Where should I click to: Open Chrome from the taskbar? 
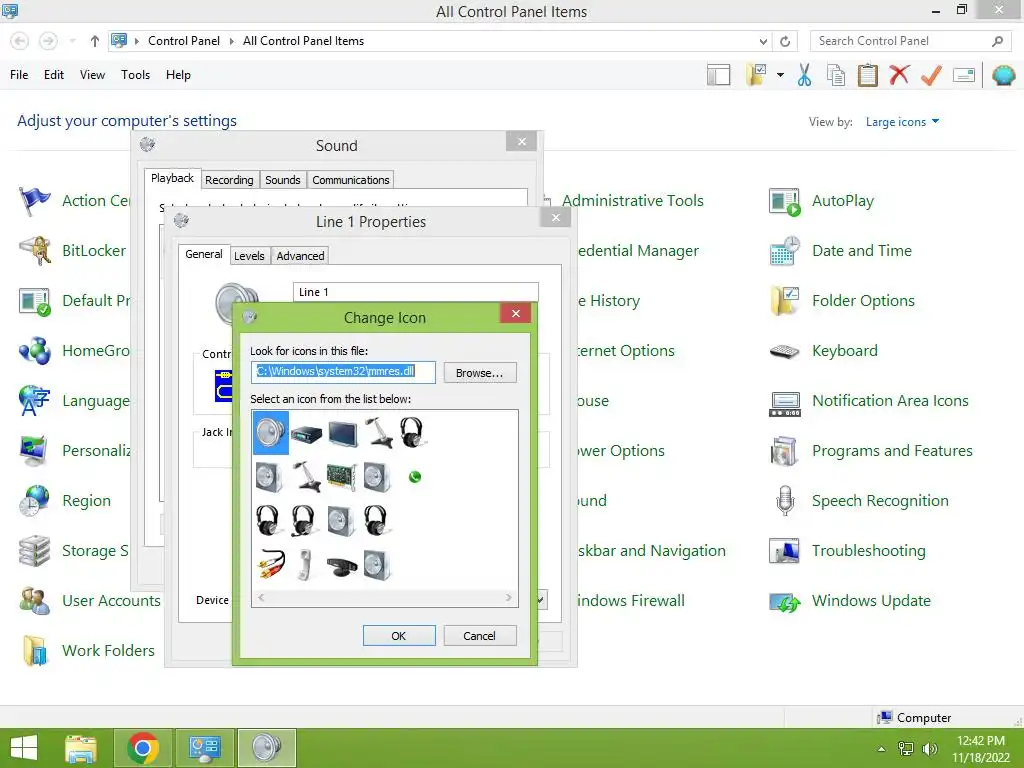tap(143, 748)
